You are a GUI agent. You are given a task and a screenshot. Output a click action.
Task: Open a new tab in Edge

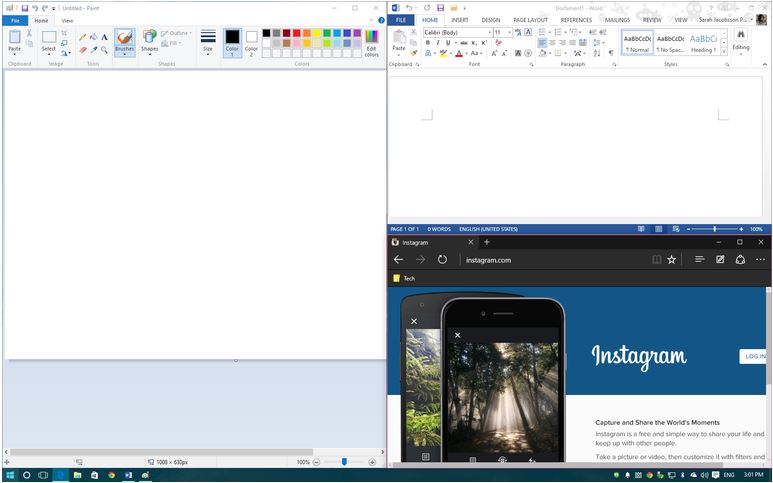(487, 242)
